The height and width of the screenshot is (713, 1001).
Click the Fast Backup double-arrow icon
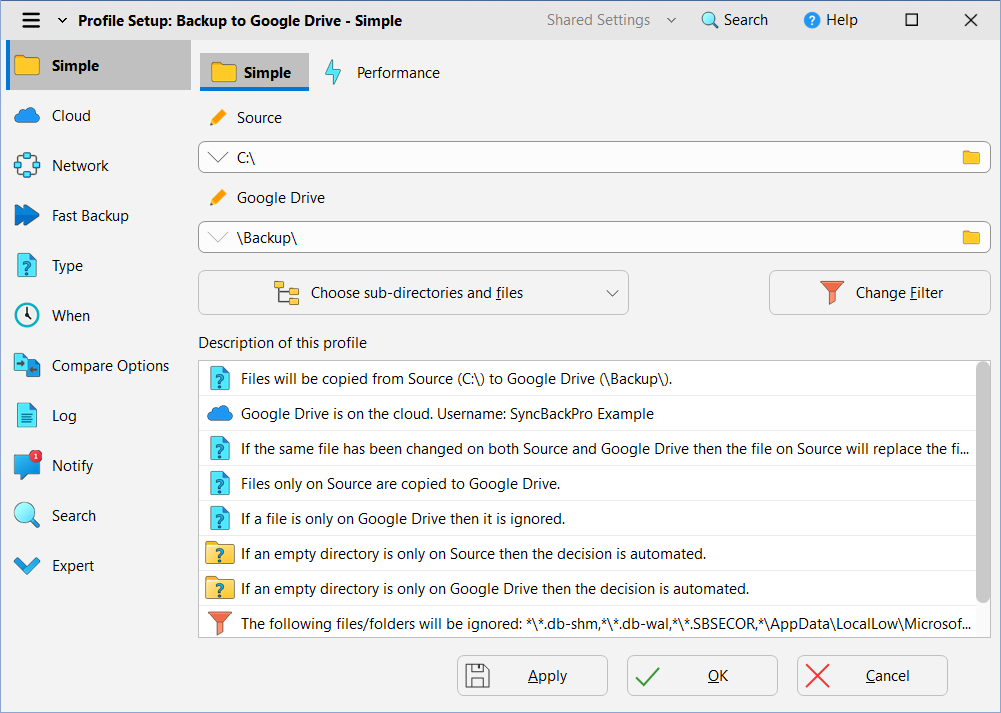(27, 216)
